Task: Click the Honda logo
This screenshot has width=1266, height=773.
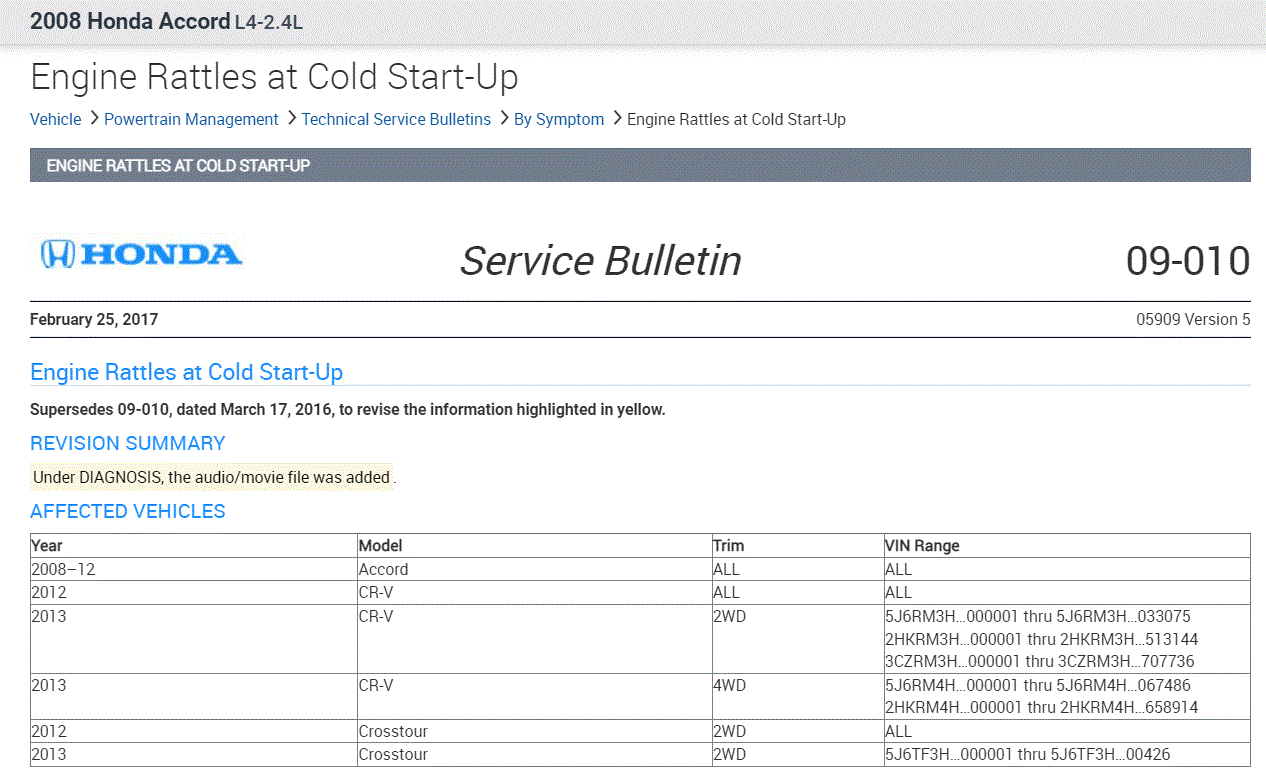Action: (141, 254)
